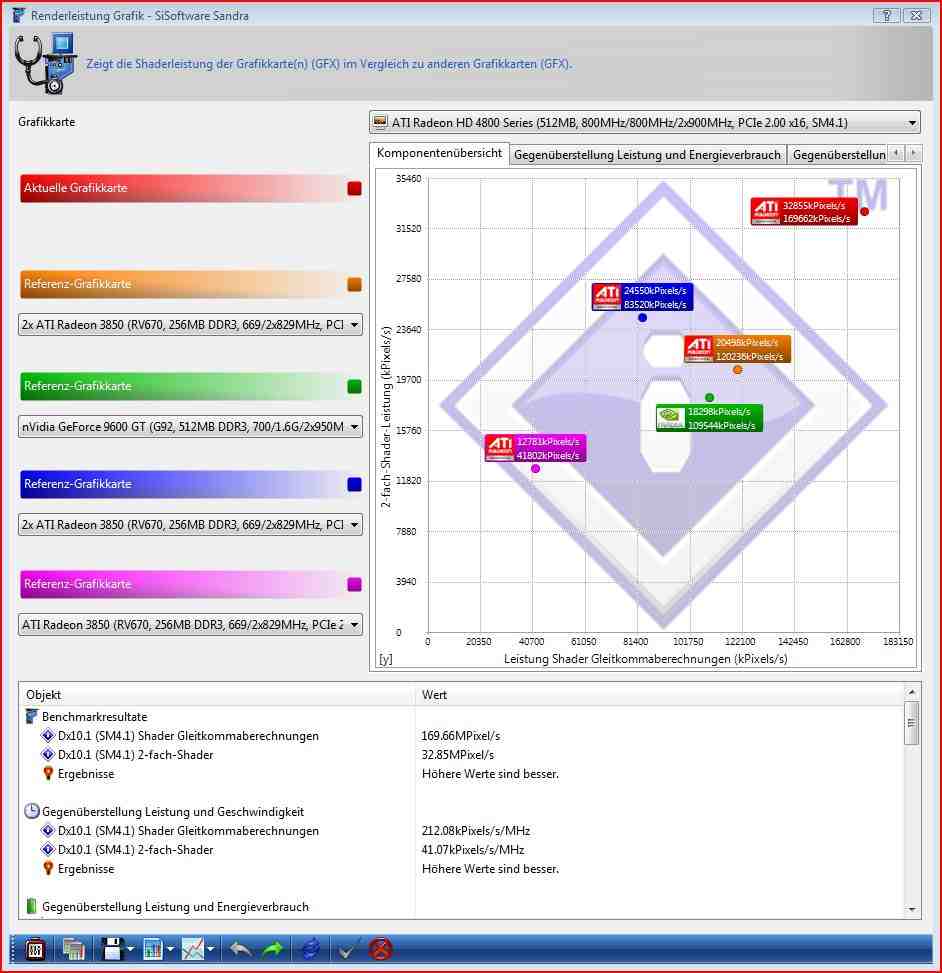This screenshot has width=942, height=973.
Task: Click the Wert column header
Action: [x=659, y=695]
